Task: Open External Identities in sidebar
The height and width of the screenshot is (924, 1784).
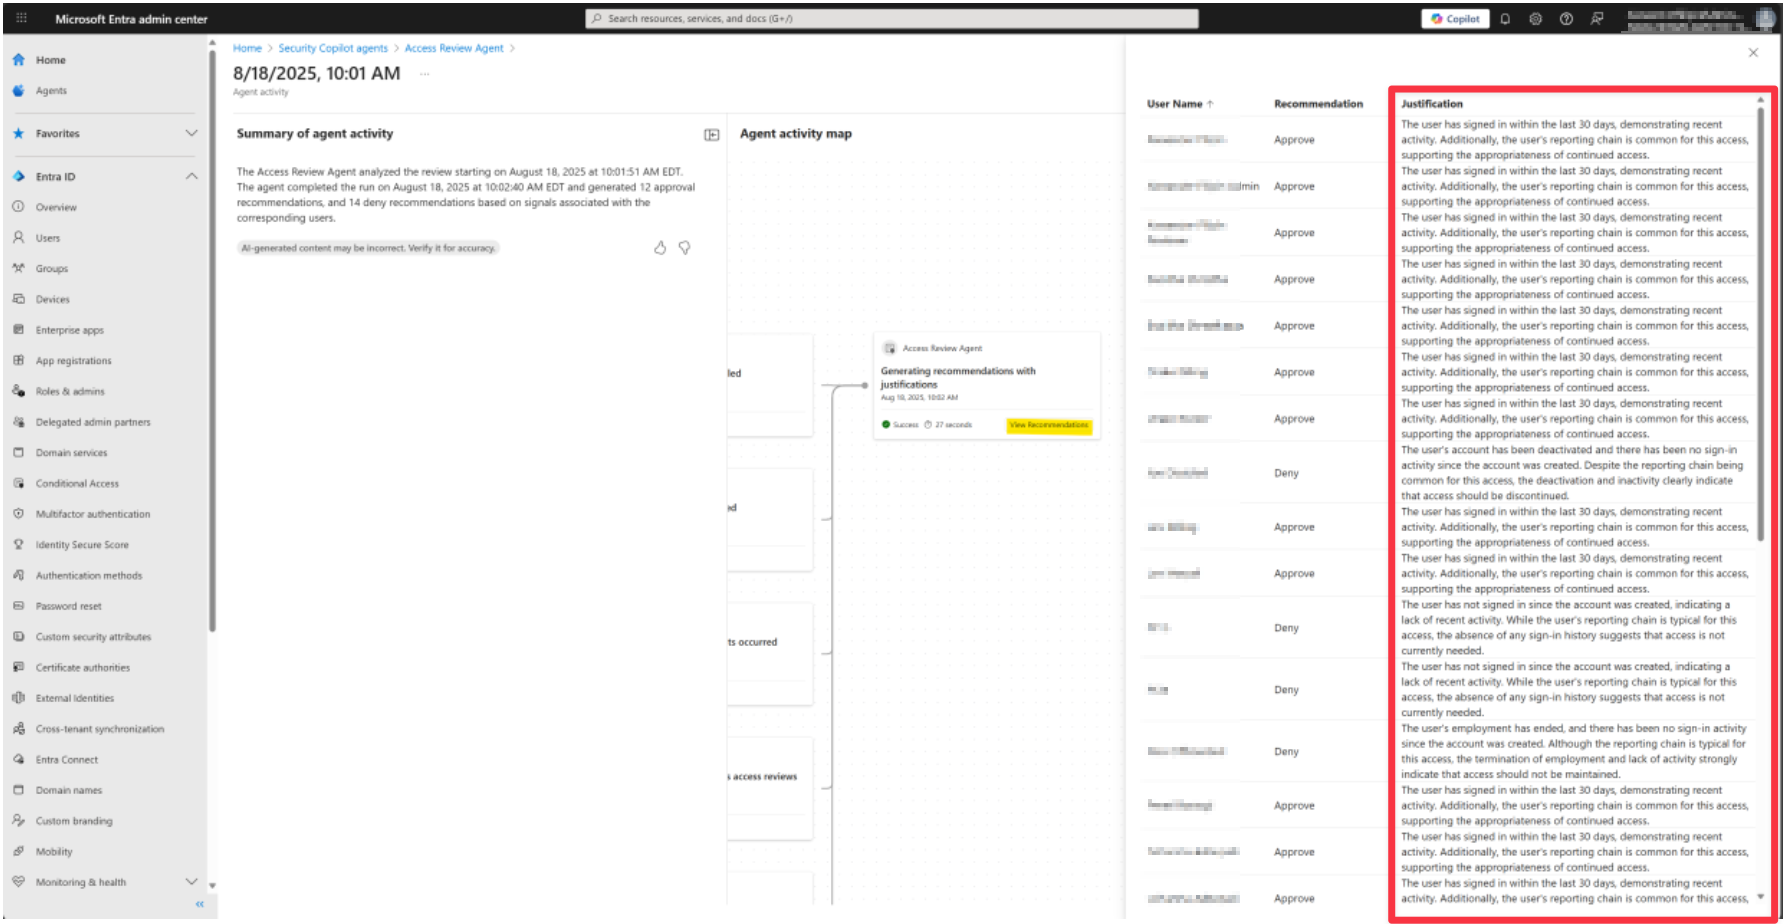Action: point(74,698)
